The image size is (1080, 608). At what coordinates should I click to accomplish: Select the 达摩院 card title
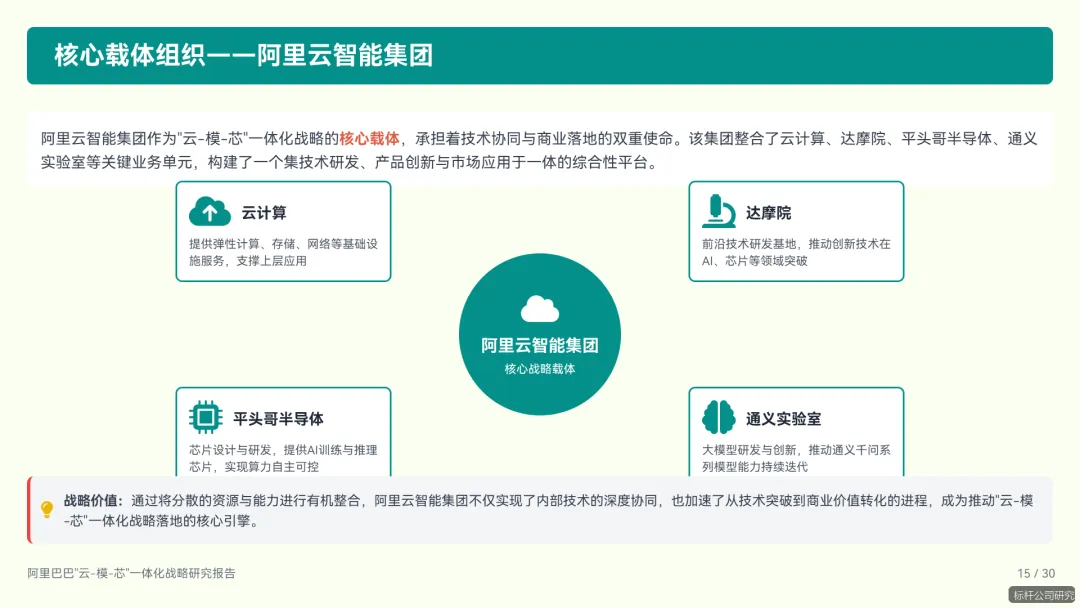pyautogui.click(x=769, y=213)
